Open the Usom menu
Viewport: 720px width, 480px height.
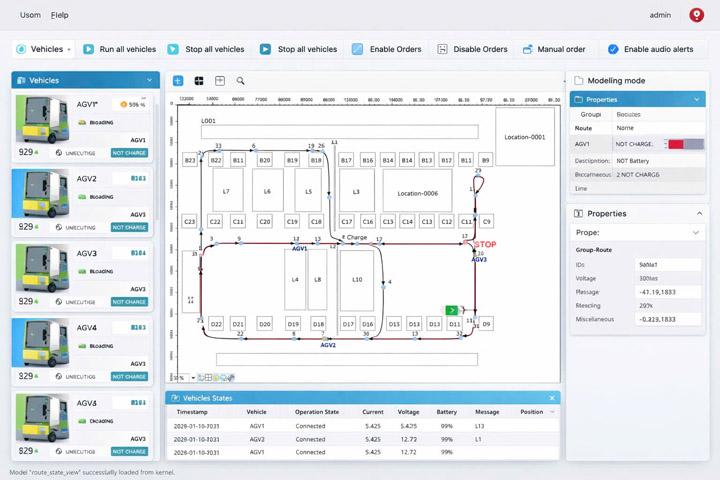[29, 15]
